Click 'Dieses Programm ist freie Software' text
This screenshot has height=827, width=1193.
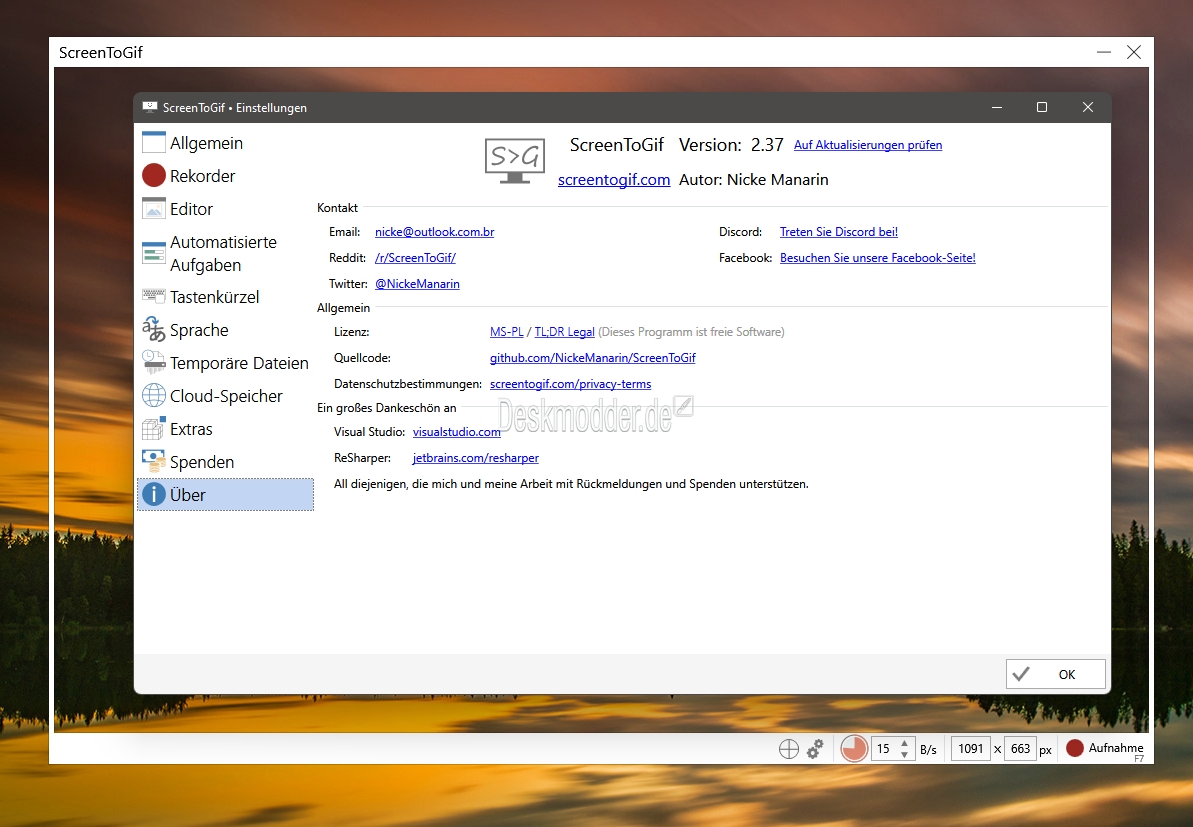(x=691, y=332)
